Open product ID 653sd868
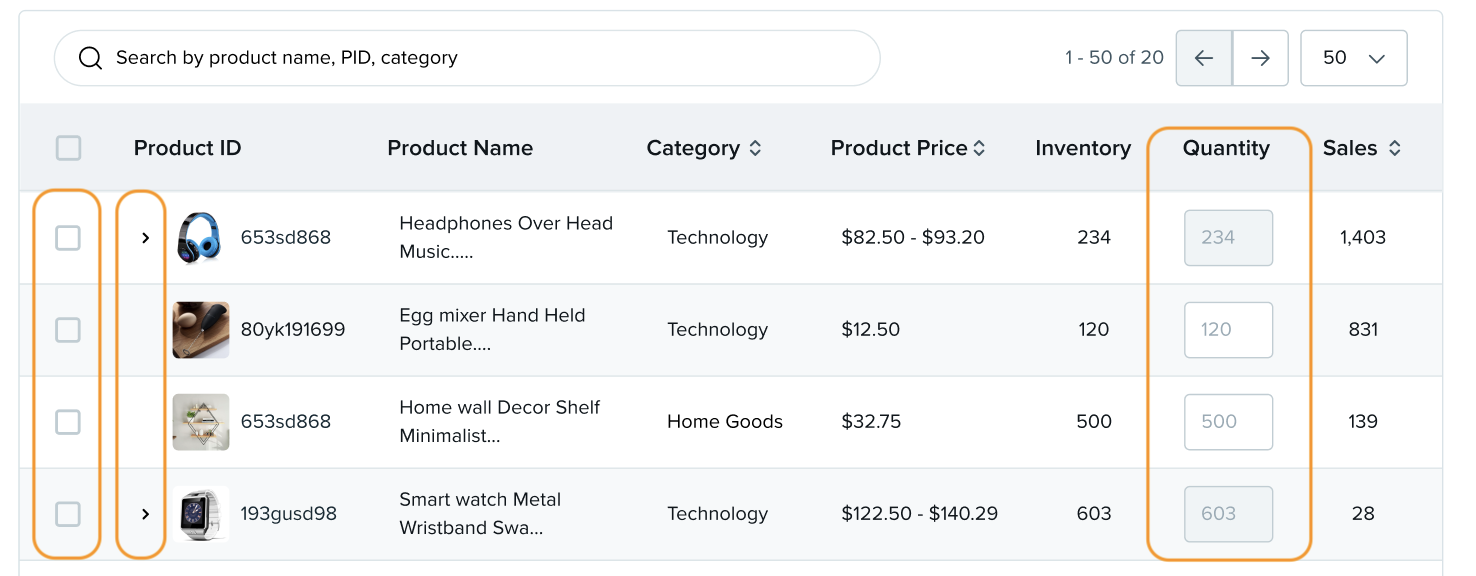Image resolution: width=1476 pixels, height=576 pixels. tap(288, 238)
